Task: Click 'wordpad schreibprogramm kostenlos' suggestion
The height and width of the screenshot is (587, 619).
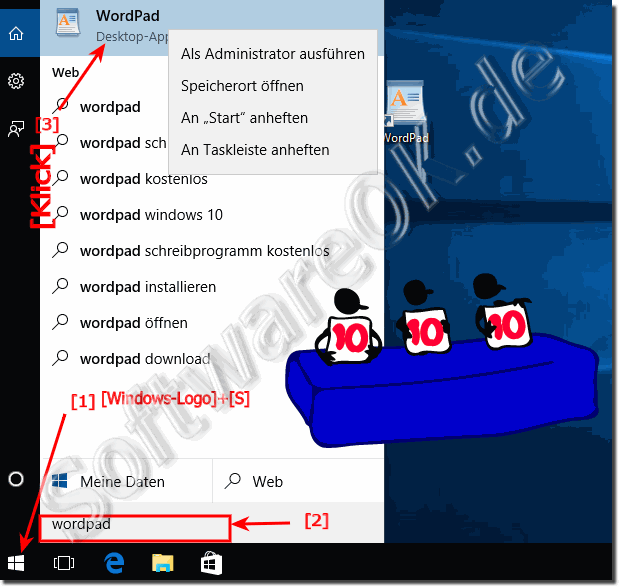Action: [204, 251]
